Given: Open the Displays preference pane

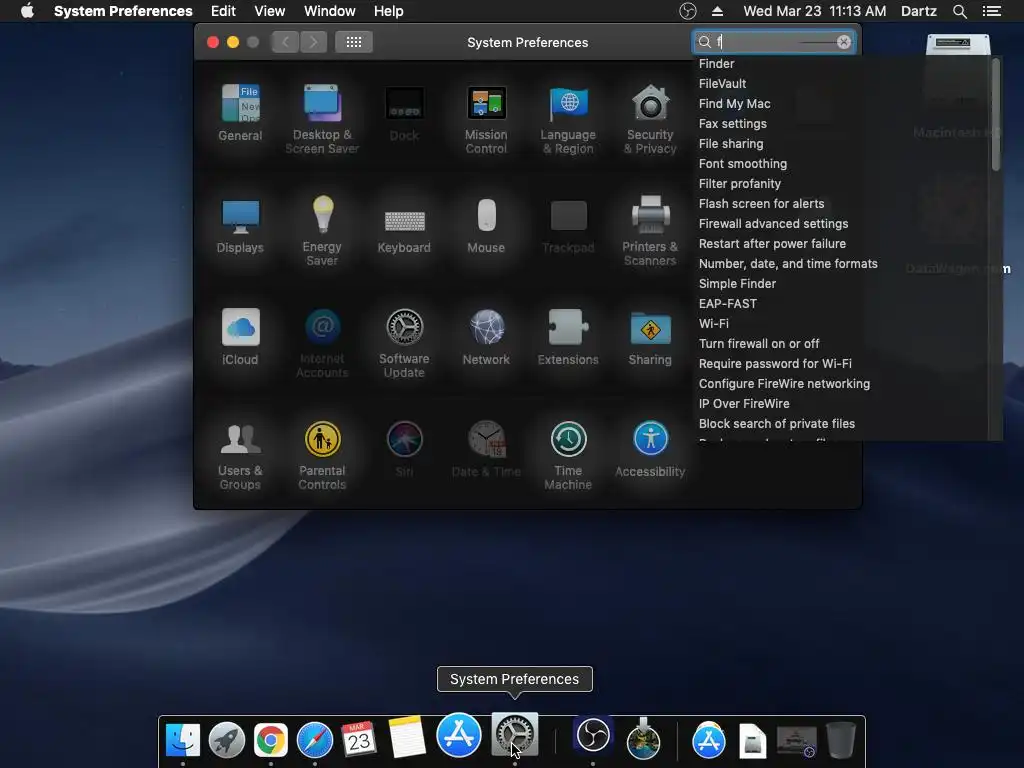Looking at the screenshot, I should point(240,225).
